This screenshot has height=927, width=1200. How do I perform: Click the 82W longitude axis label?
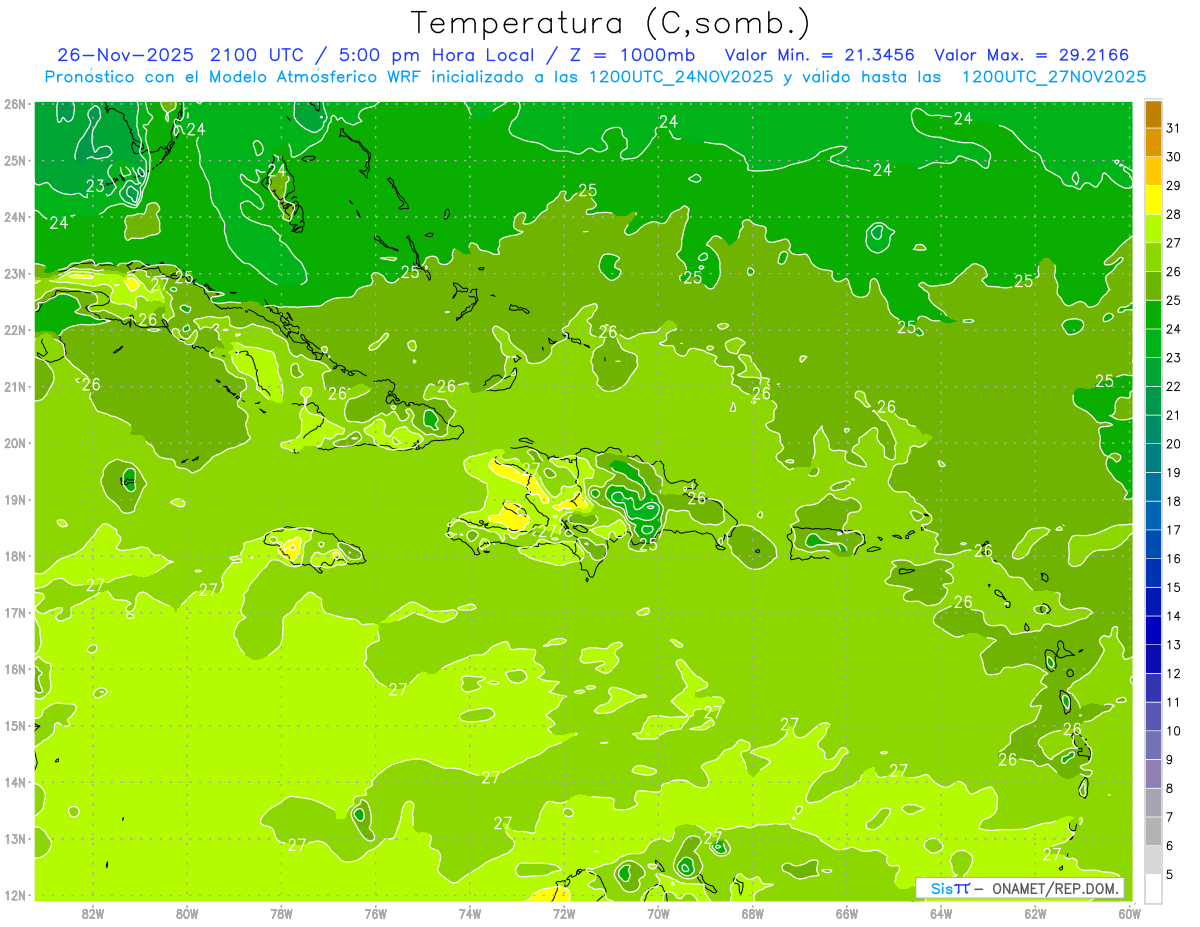coord(93,913)
